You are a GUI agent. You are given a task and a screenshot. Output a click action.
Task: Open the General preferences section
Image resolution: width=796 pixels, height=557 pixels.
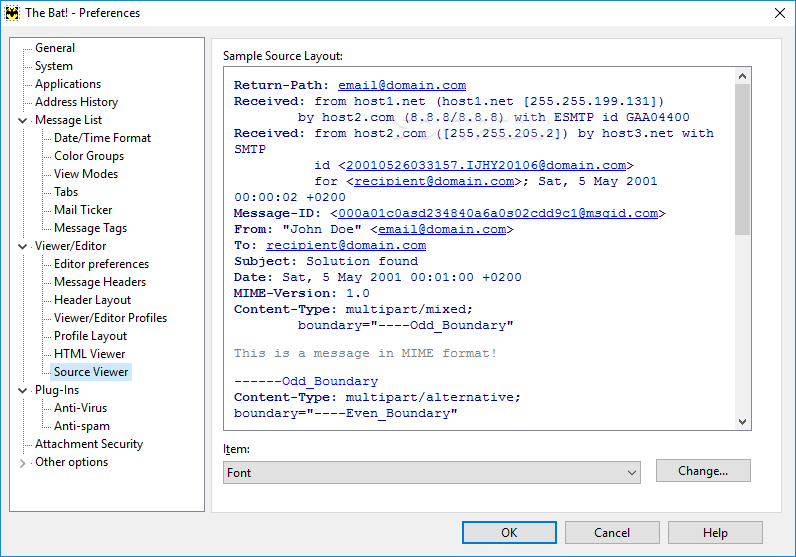pyautogui.click(x=55, y=48)
